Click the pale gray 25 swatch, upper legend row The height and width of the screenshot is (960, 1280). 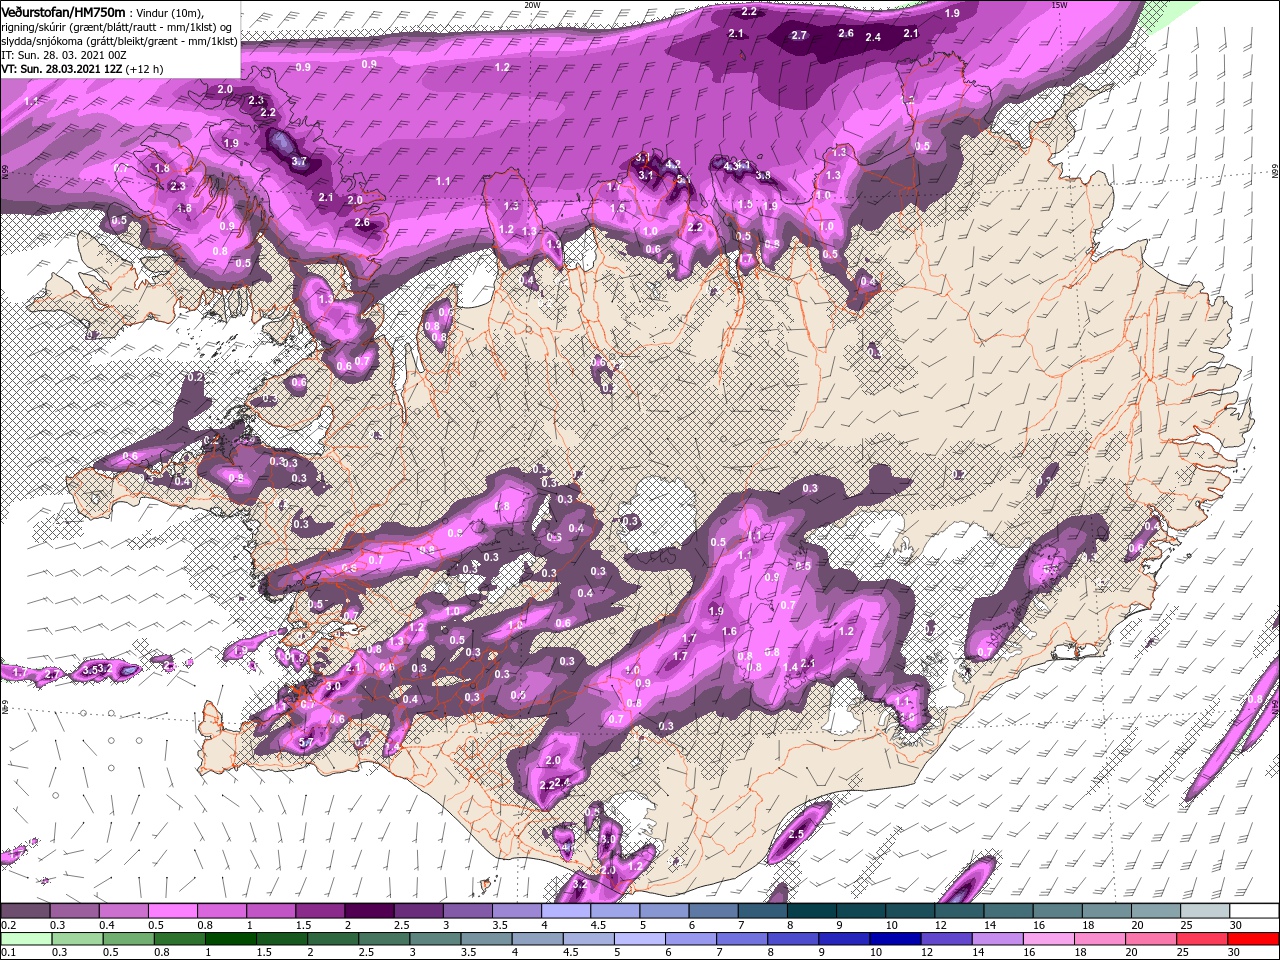click(1206, 911)
